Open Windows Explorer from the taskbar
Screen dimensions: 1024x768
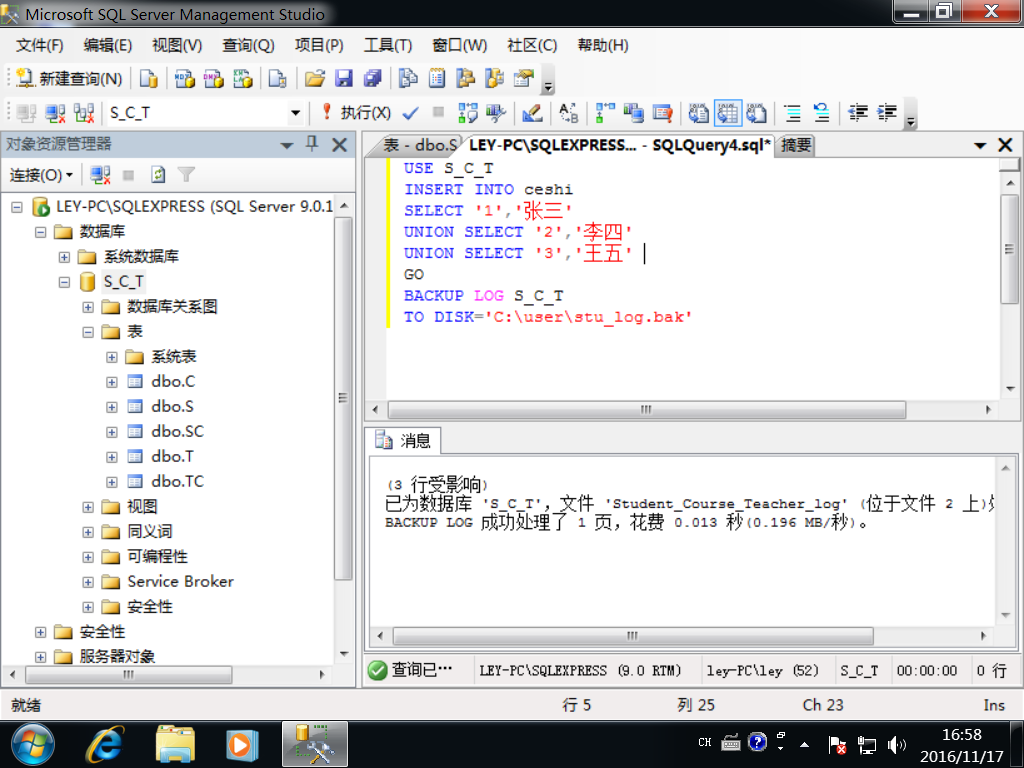[174, 744]
